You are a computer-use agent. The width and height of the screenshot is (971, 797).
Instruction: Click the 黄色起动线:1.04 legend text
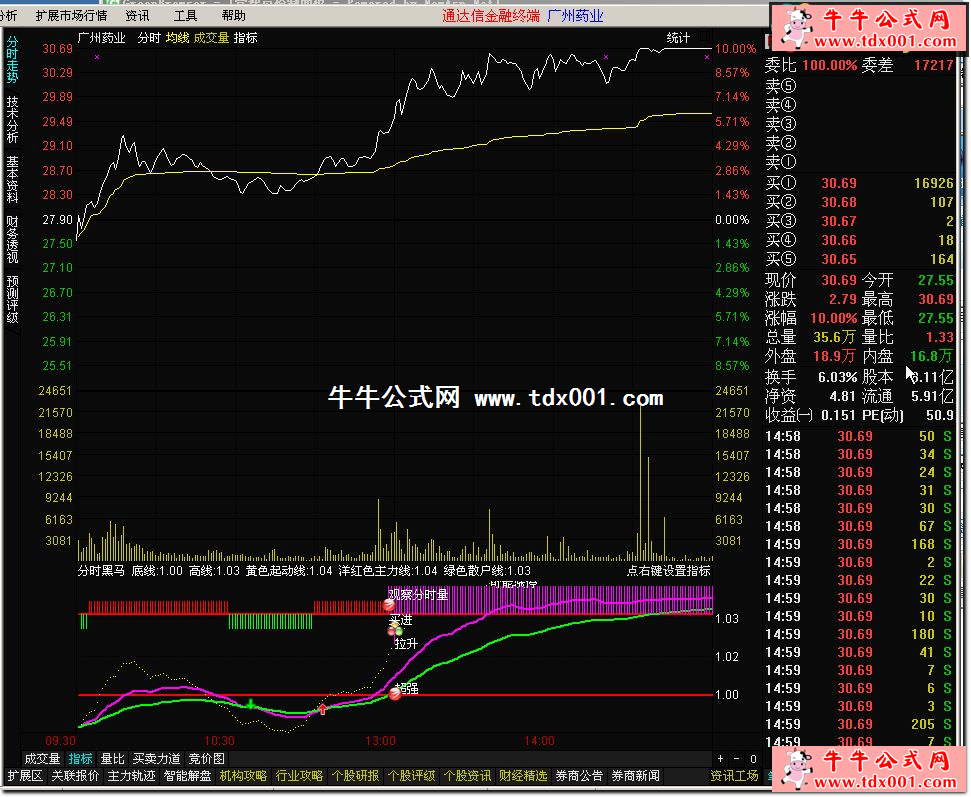coord(289,571)
